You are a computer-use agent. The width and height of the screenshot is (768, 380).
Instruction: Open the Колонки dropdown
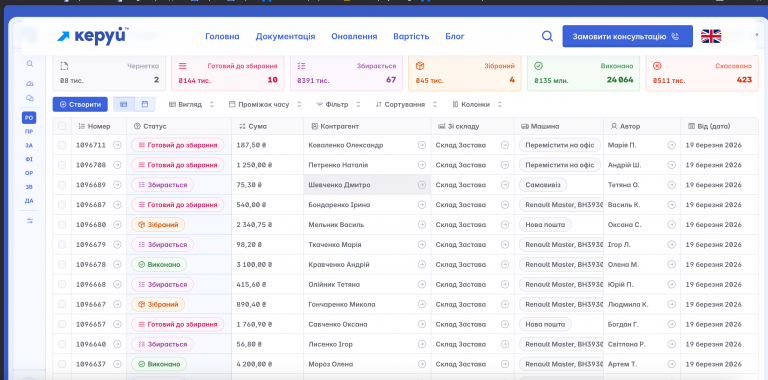[477, 104]
